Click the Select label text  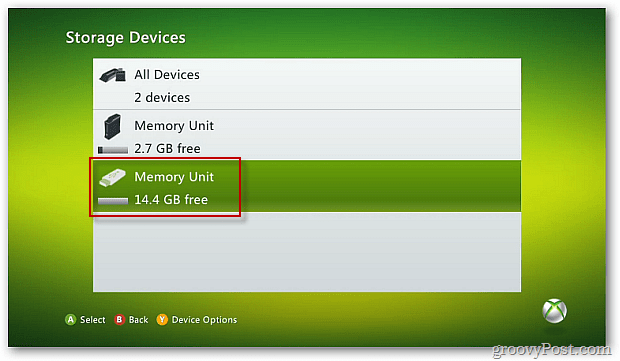coord(93,319)
